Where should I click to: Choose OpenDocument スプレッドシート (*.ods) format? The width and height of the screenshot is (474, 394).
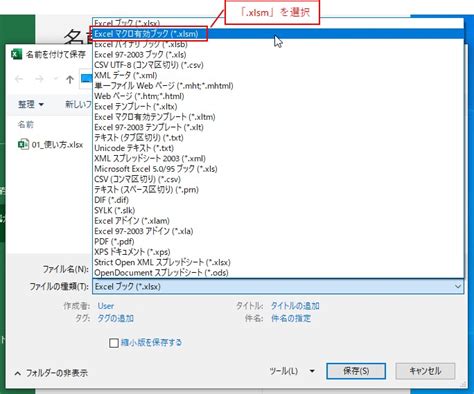point(278,272)
